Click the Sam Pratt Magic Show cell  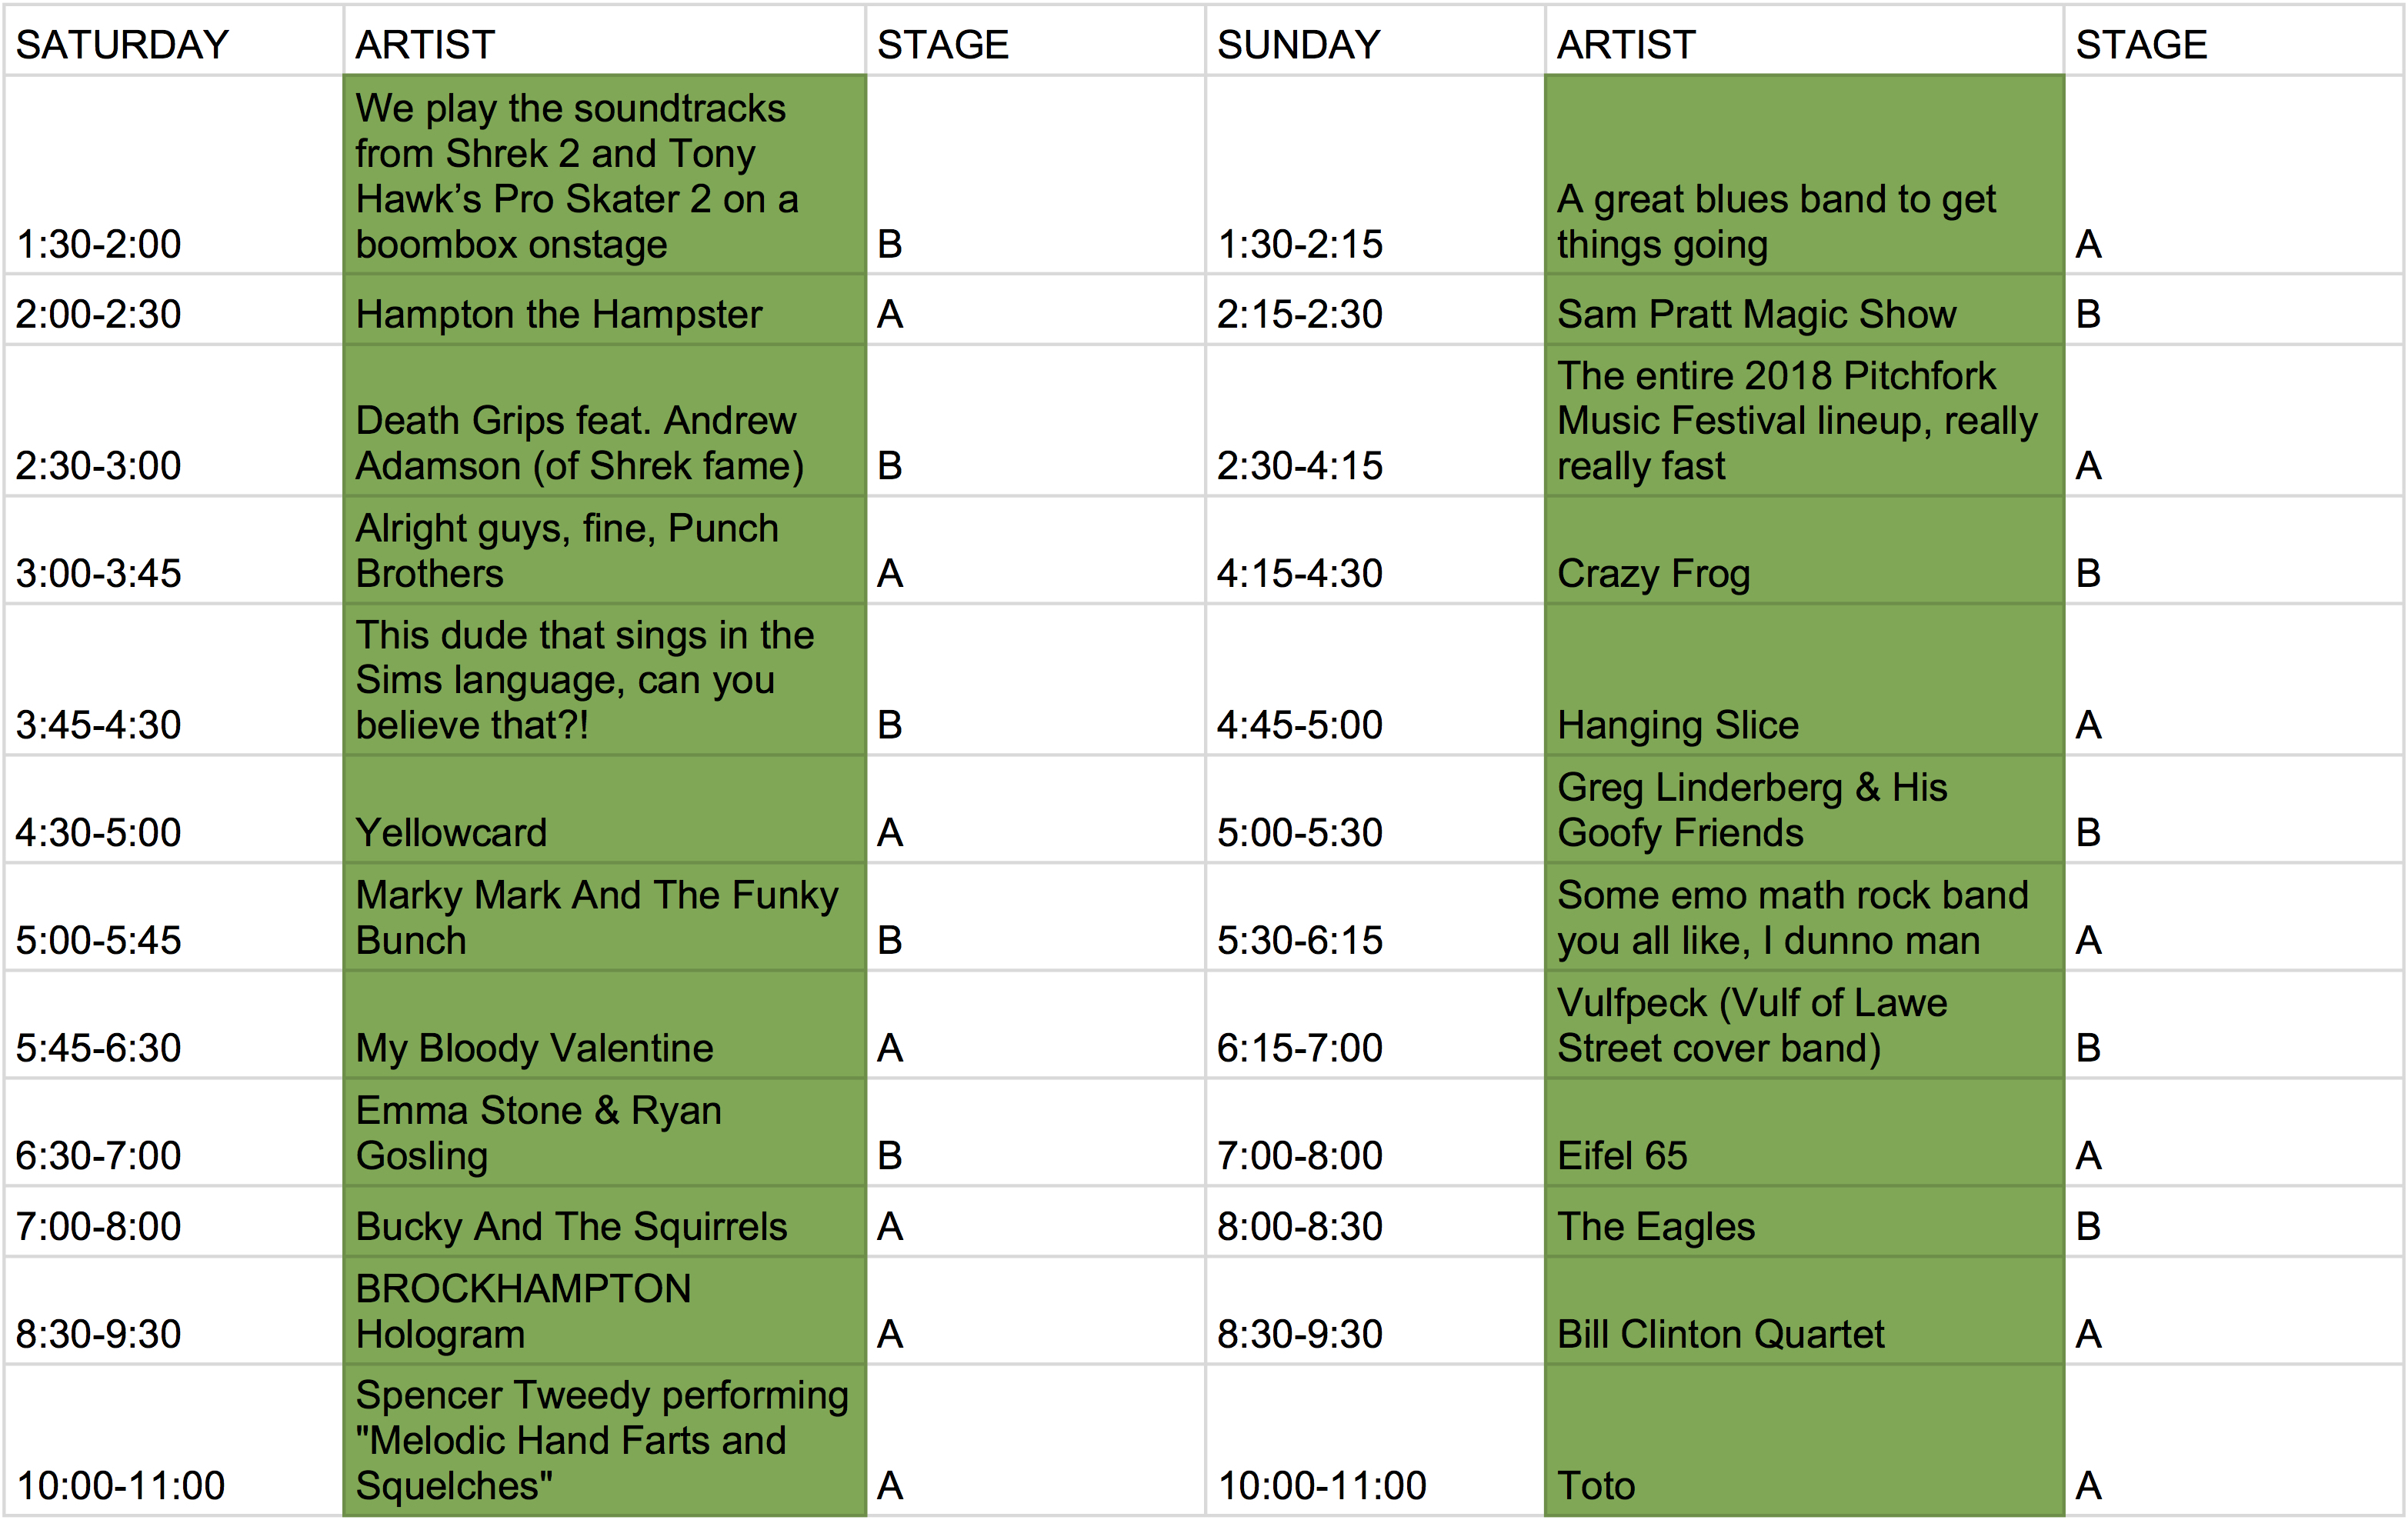tap(1805, 310)
